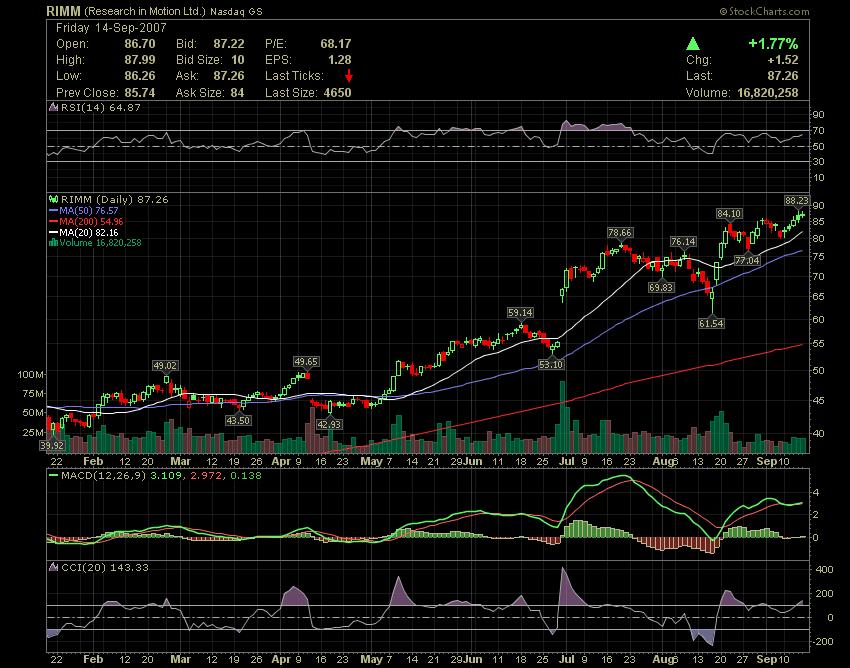The height and width of the screenshot is (668, 850).
Task: Click the Open 86.70 value
Action: [x=140, y=43]
